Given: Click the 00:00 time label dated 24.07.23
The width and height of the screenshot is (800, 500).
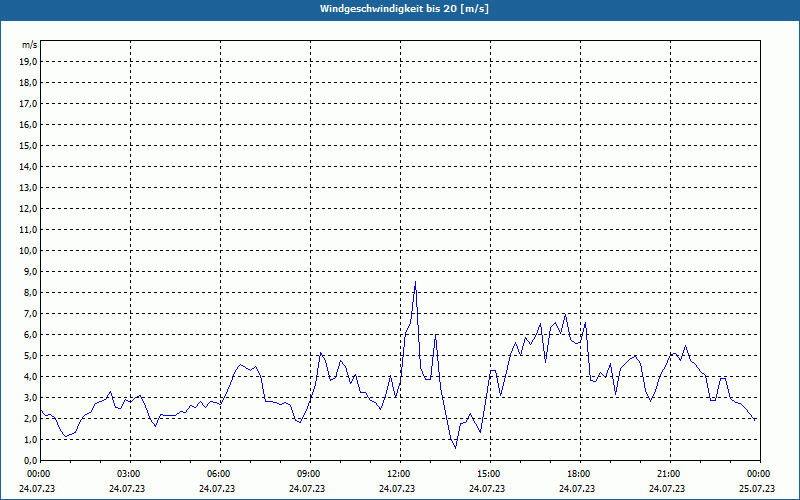Looking at the screenshot, I should 38,474.
